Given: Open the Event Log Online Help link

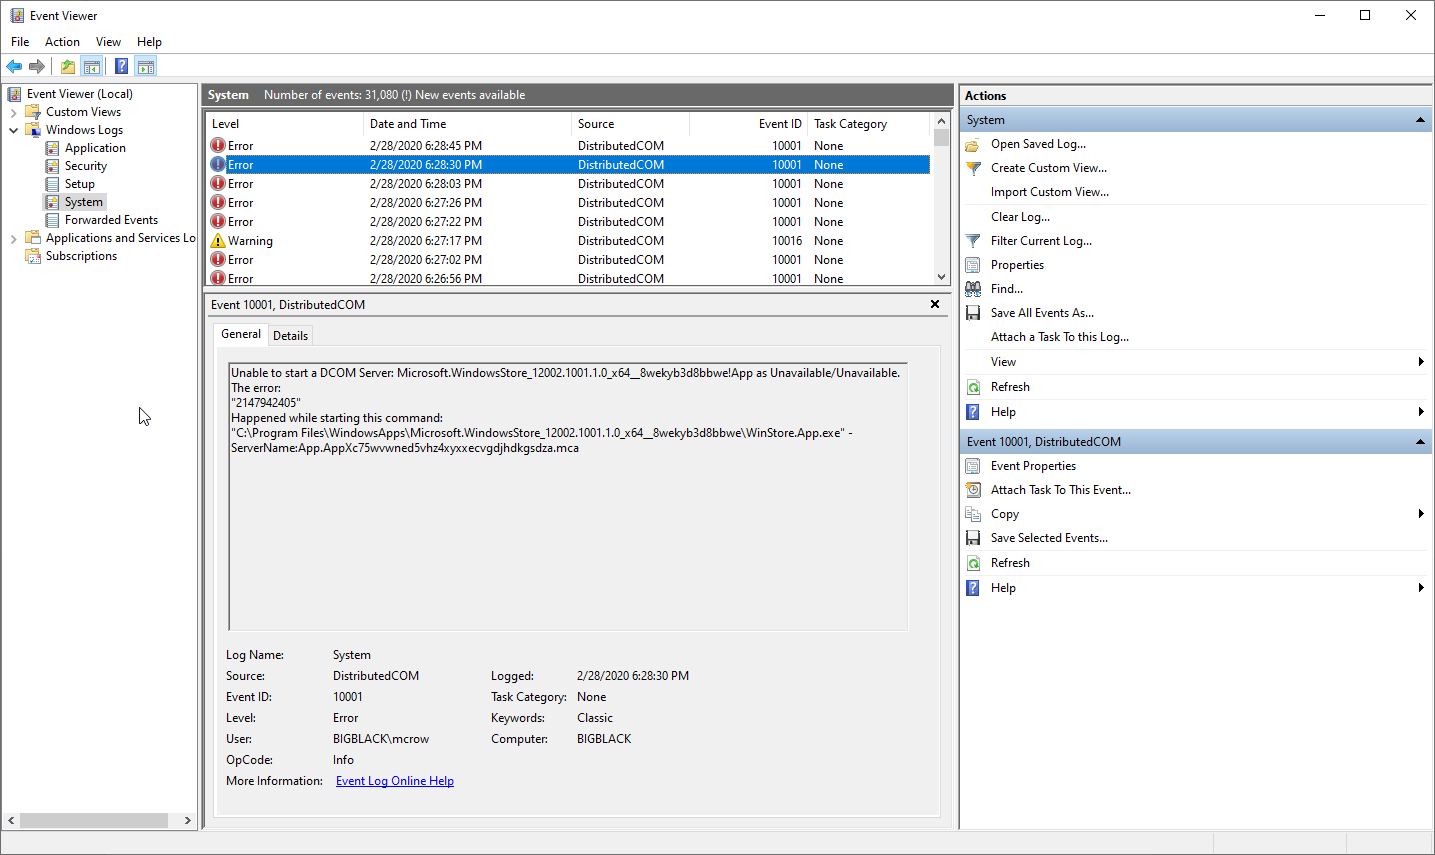Looking at the screenshot, I should coord(395,781).
